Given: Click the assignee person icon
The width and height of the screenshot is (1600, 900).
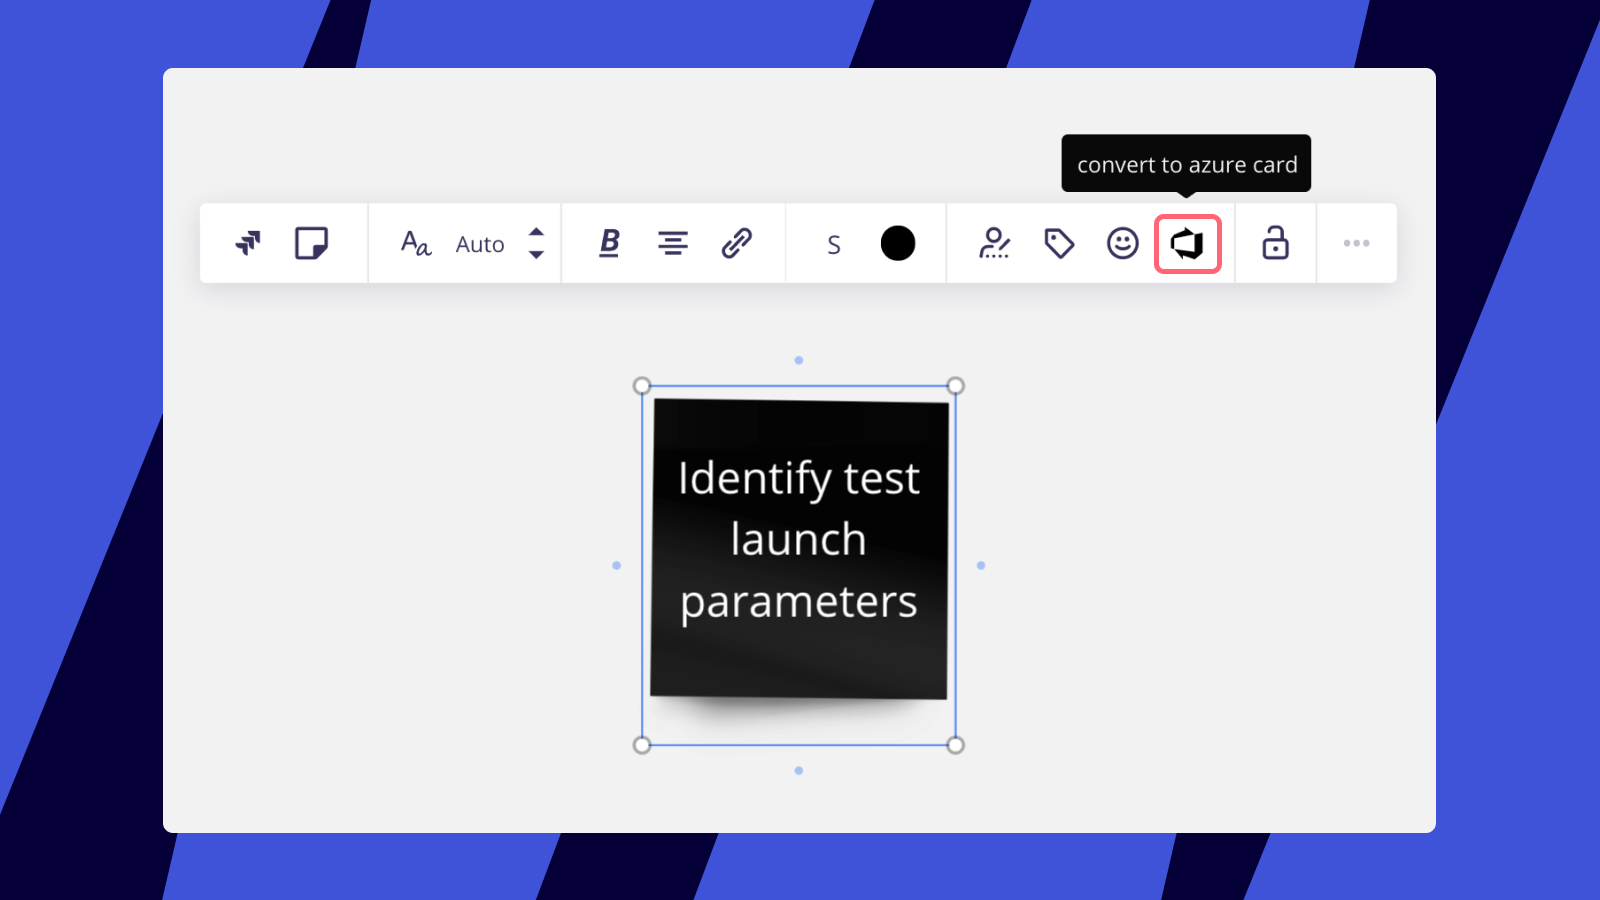Looking at the screenshot, I should tap(995, 243).
